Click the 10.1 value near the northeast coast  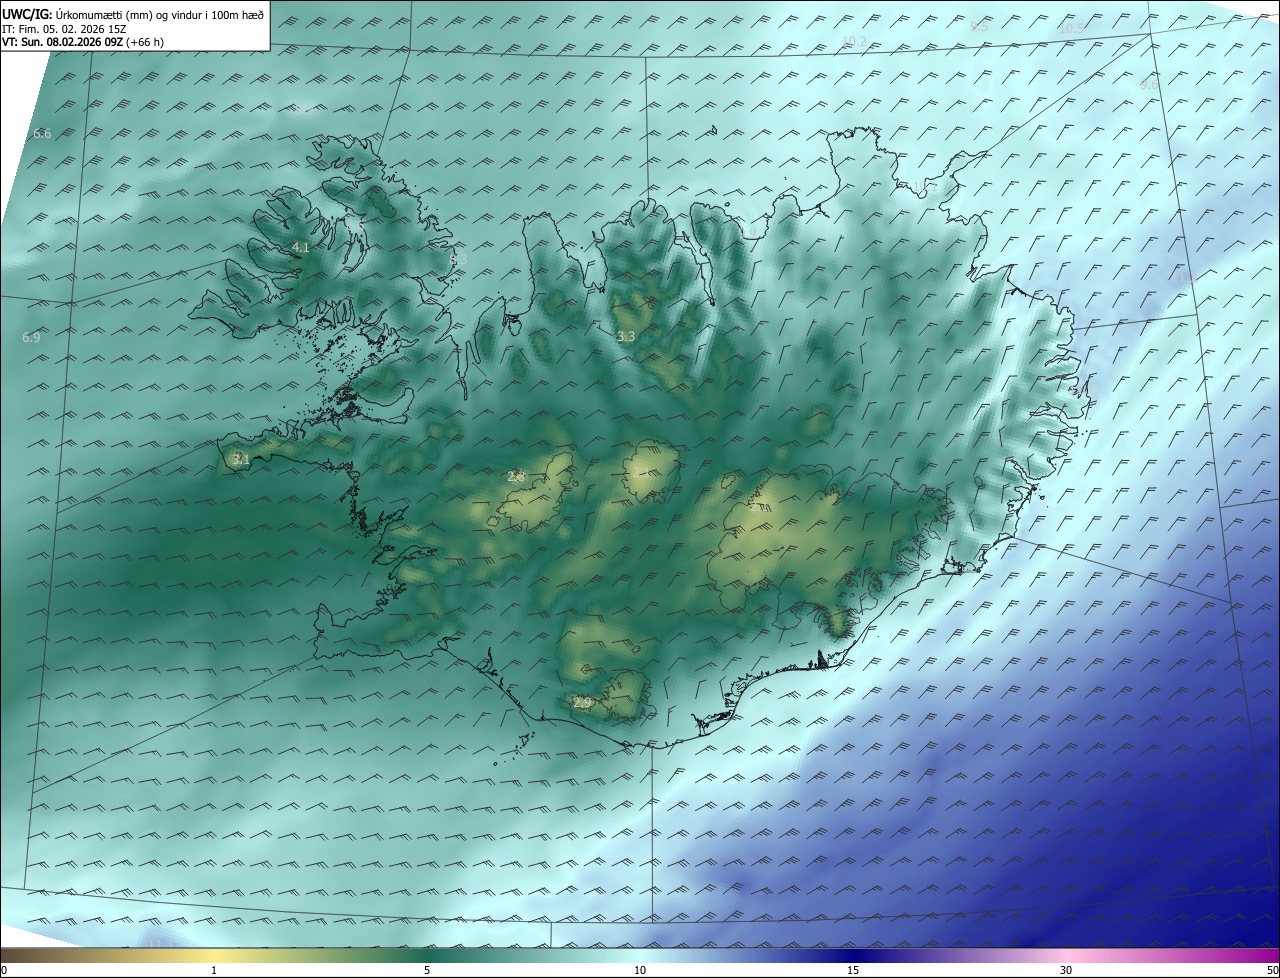pos(924,187)
